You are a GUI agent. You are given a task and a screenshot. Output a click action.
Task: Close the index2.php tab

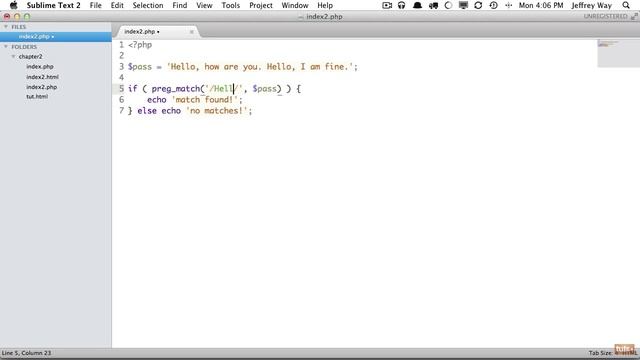(191, 31)
